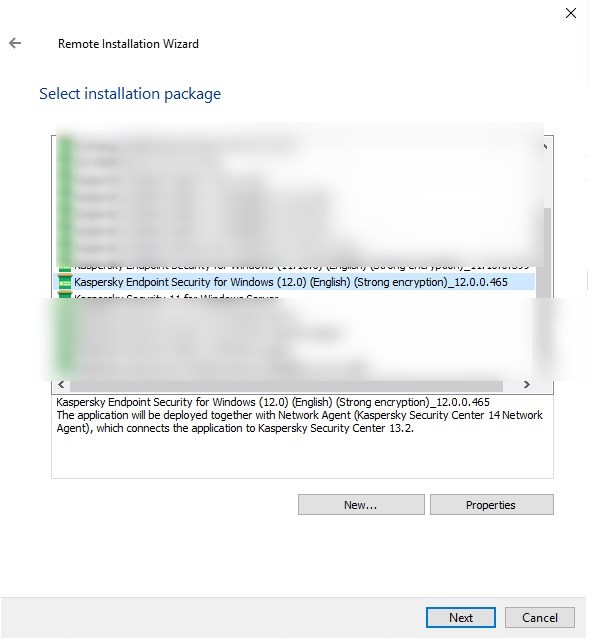Click the Kaspersky Security 11 for Windows Server icon
The width and height of the screenshot is (614, 640).
(x=65, y=296)
